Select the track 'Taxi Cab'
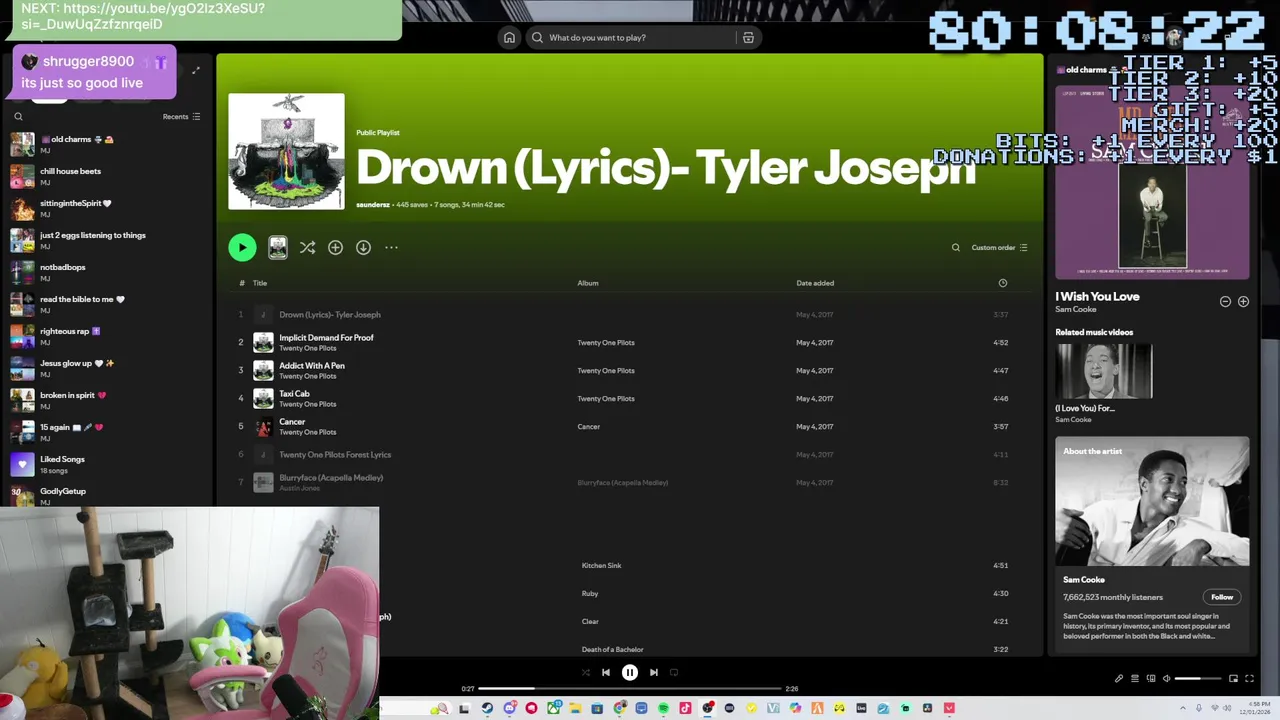Image resolution: width=1280 pixels, height=720 pixels. 294,394
